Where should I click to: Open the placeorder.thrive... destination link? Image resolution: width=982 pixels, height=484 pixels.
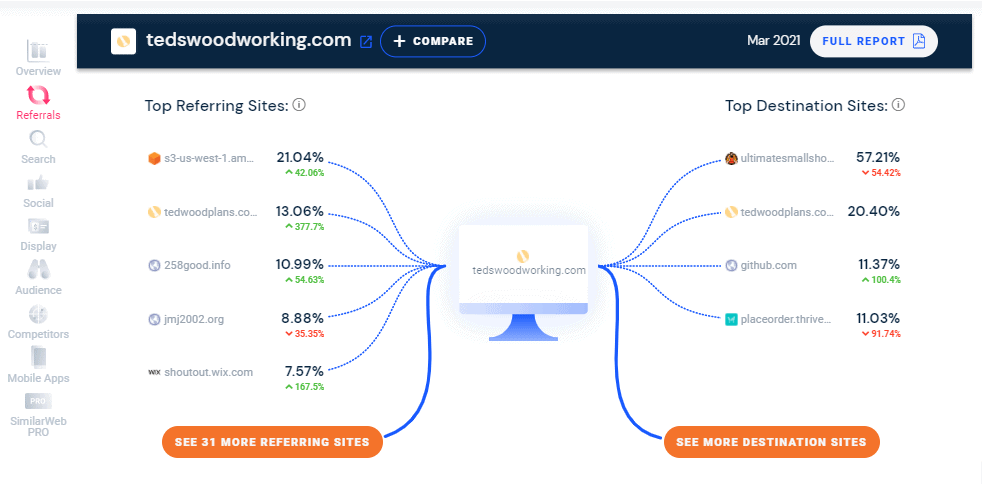pos(786,319)
